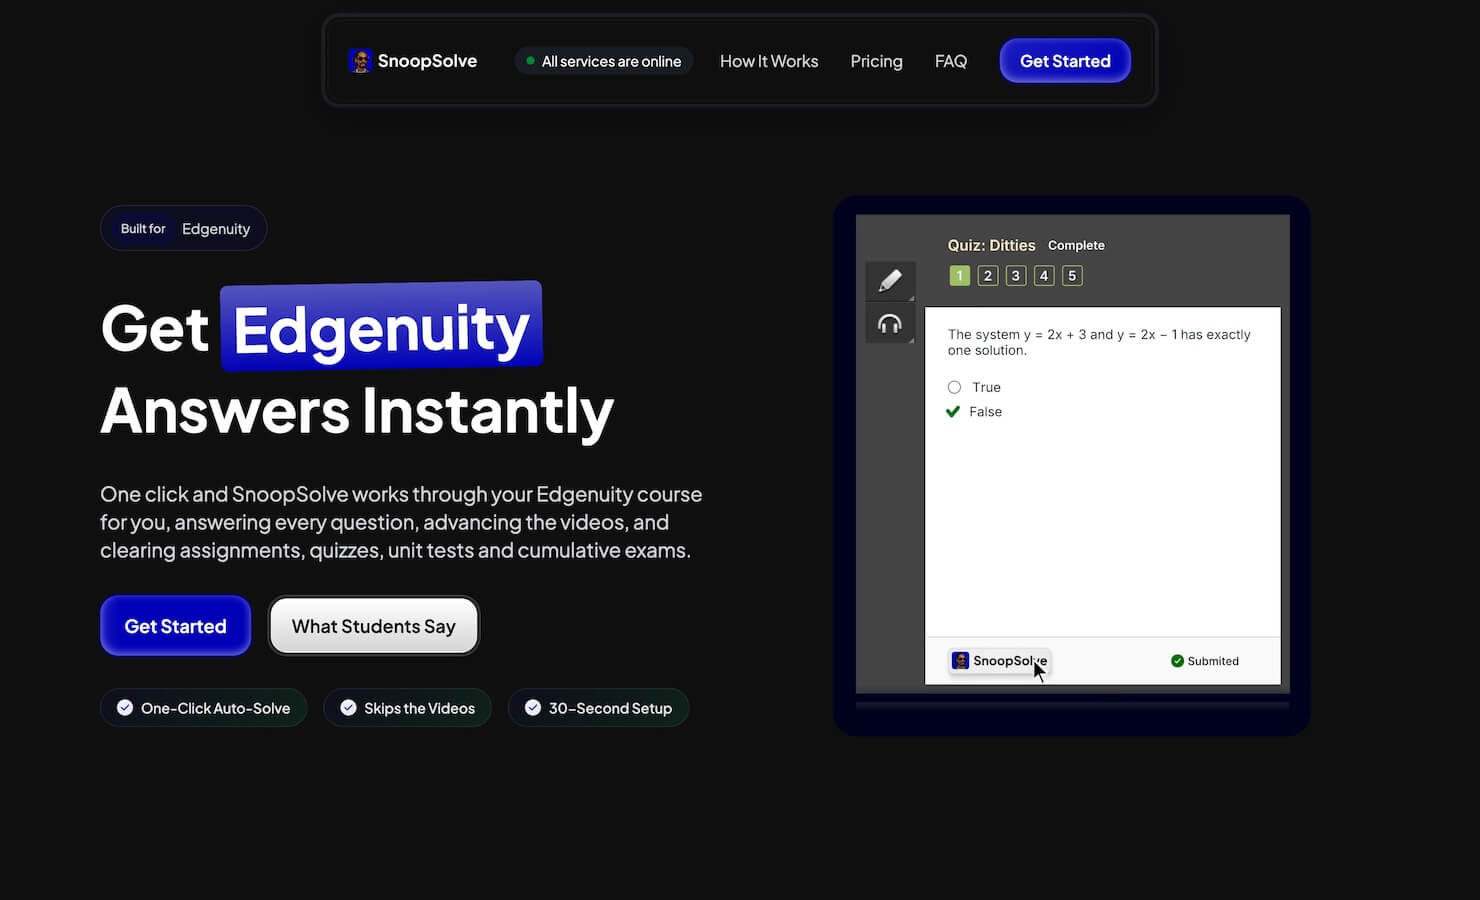Click the paragraph starting One click and SnoopSolve
1480x900 pixels.
coord(401,522)
